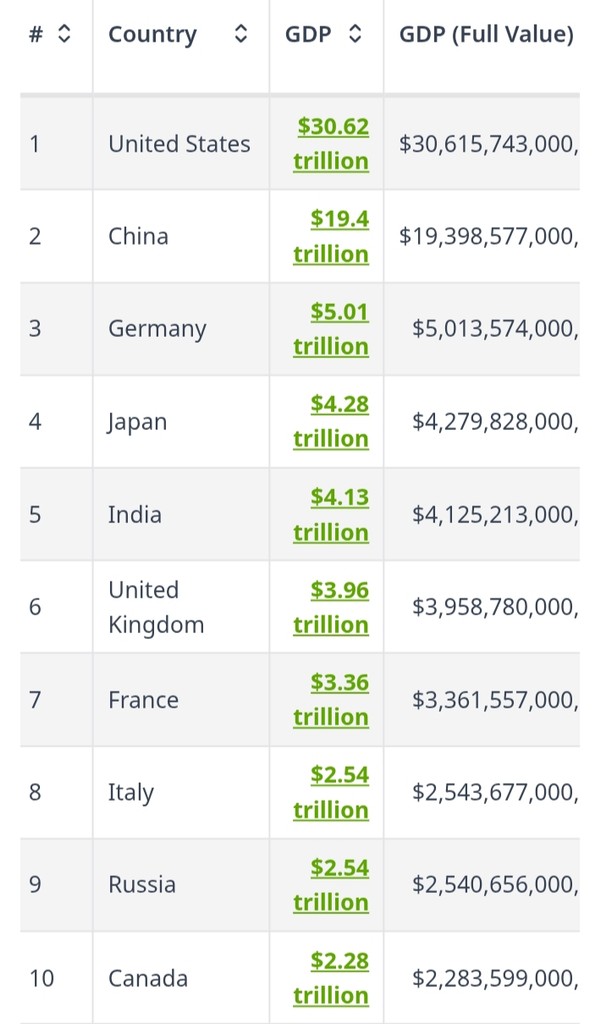Sort table by GDP column arrows

click(x=355, y=34)
